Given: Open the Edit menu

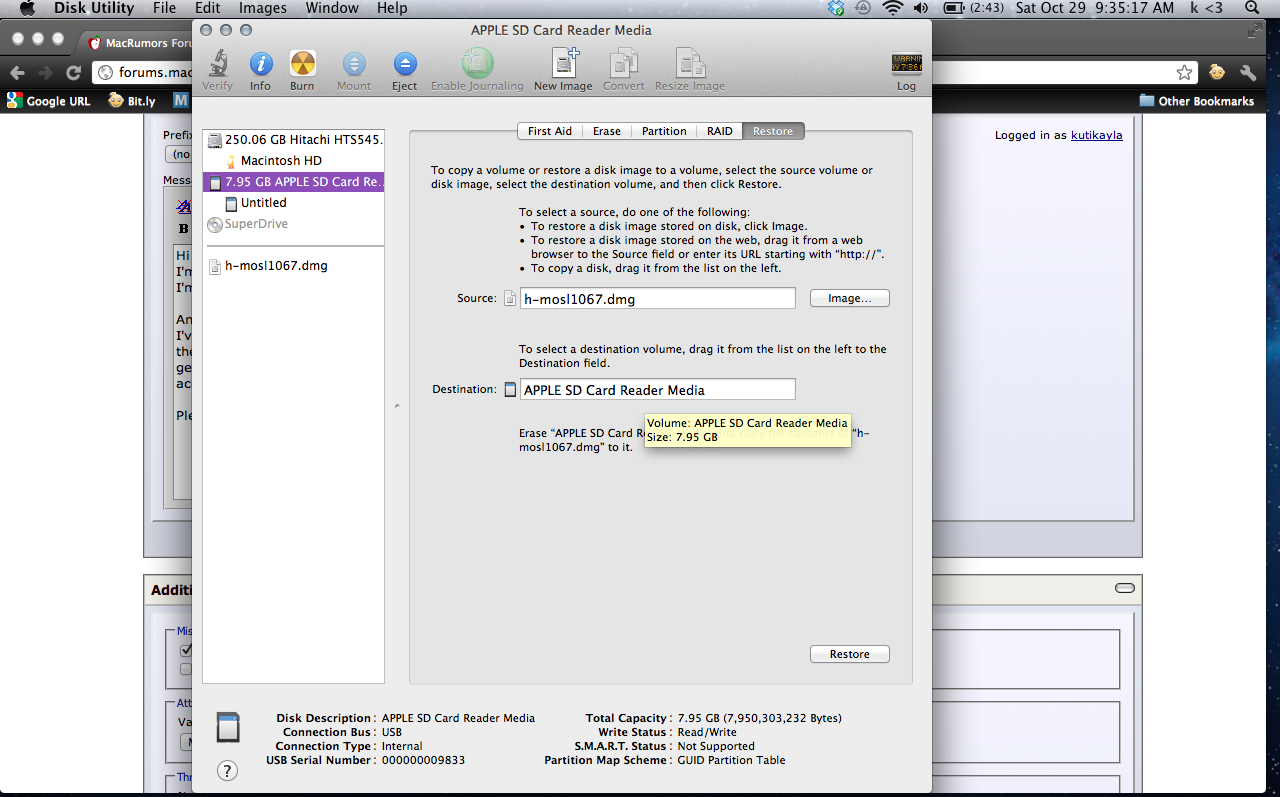Looking at the screenshot, I should [207, 8].
